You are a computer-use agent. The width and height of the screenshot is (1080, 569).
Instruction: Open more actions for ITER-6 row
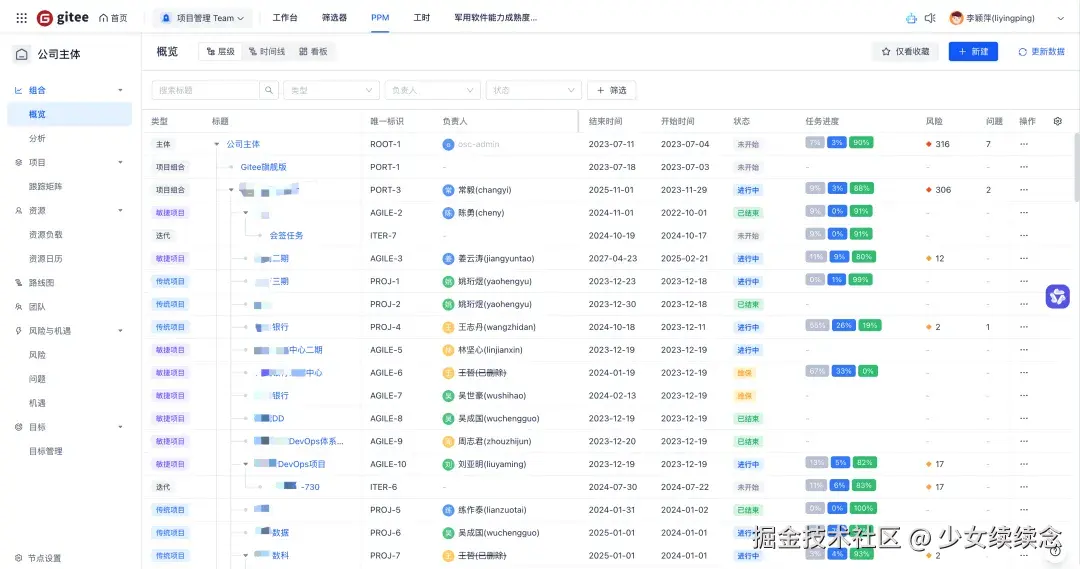(x=1024, y=487)
